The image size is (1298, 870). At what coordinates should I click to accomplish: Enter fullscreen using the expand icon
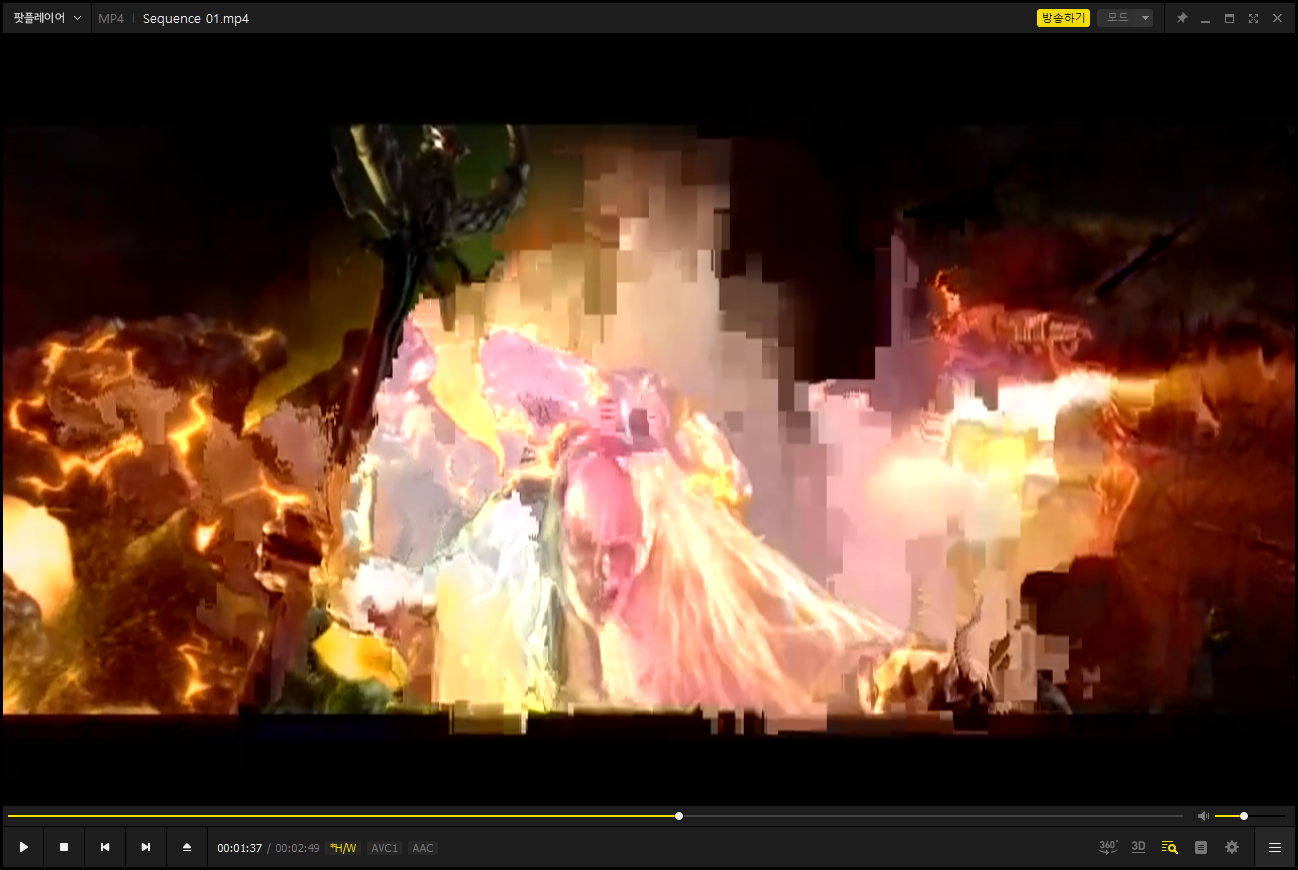point(1253,18)
